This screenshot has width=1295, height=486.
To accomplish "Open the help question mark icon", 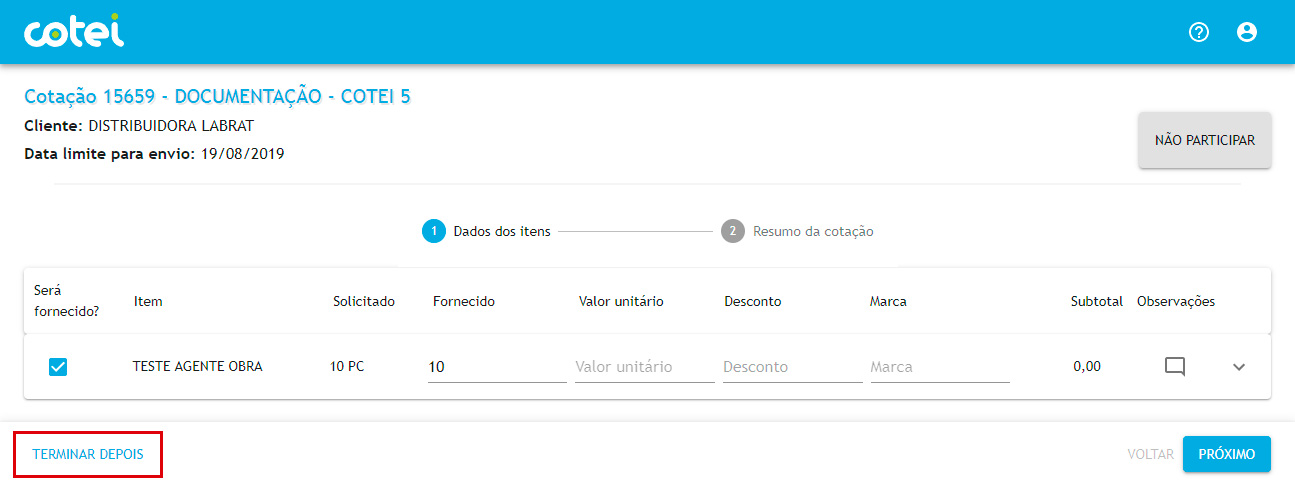I will 1199,32.
